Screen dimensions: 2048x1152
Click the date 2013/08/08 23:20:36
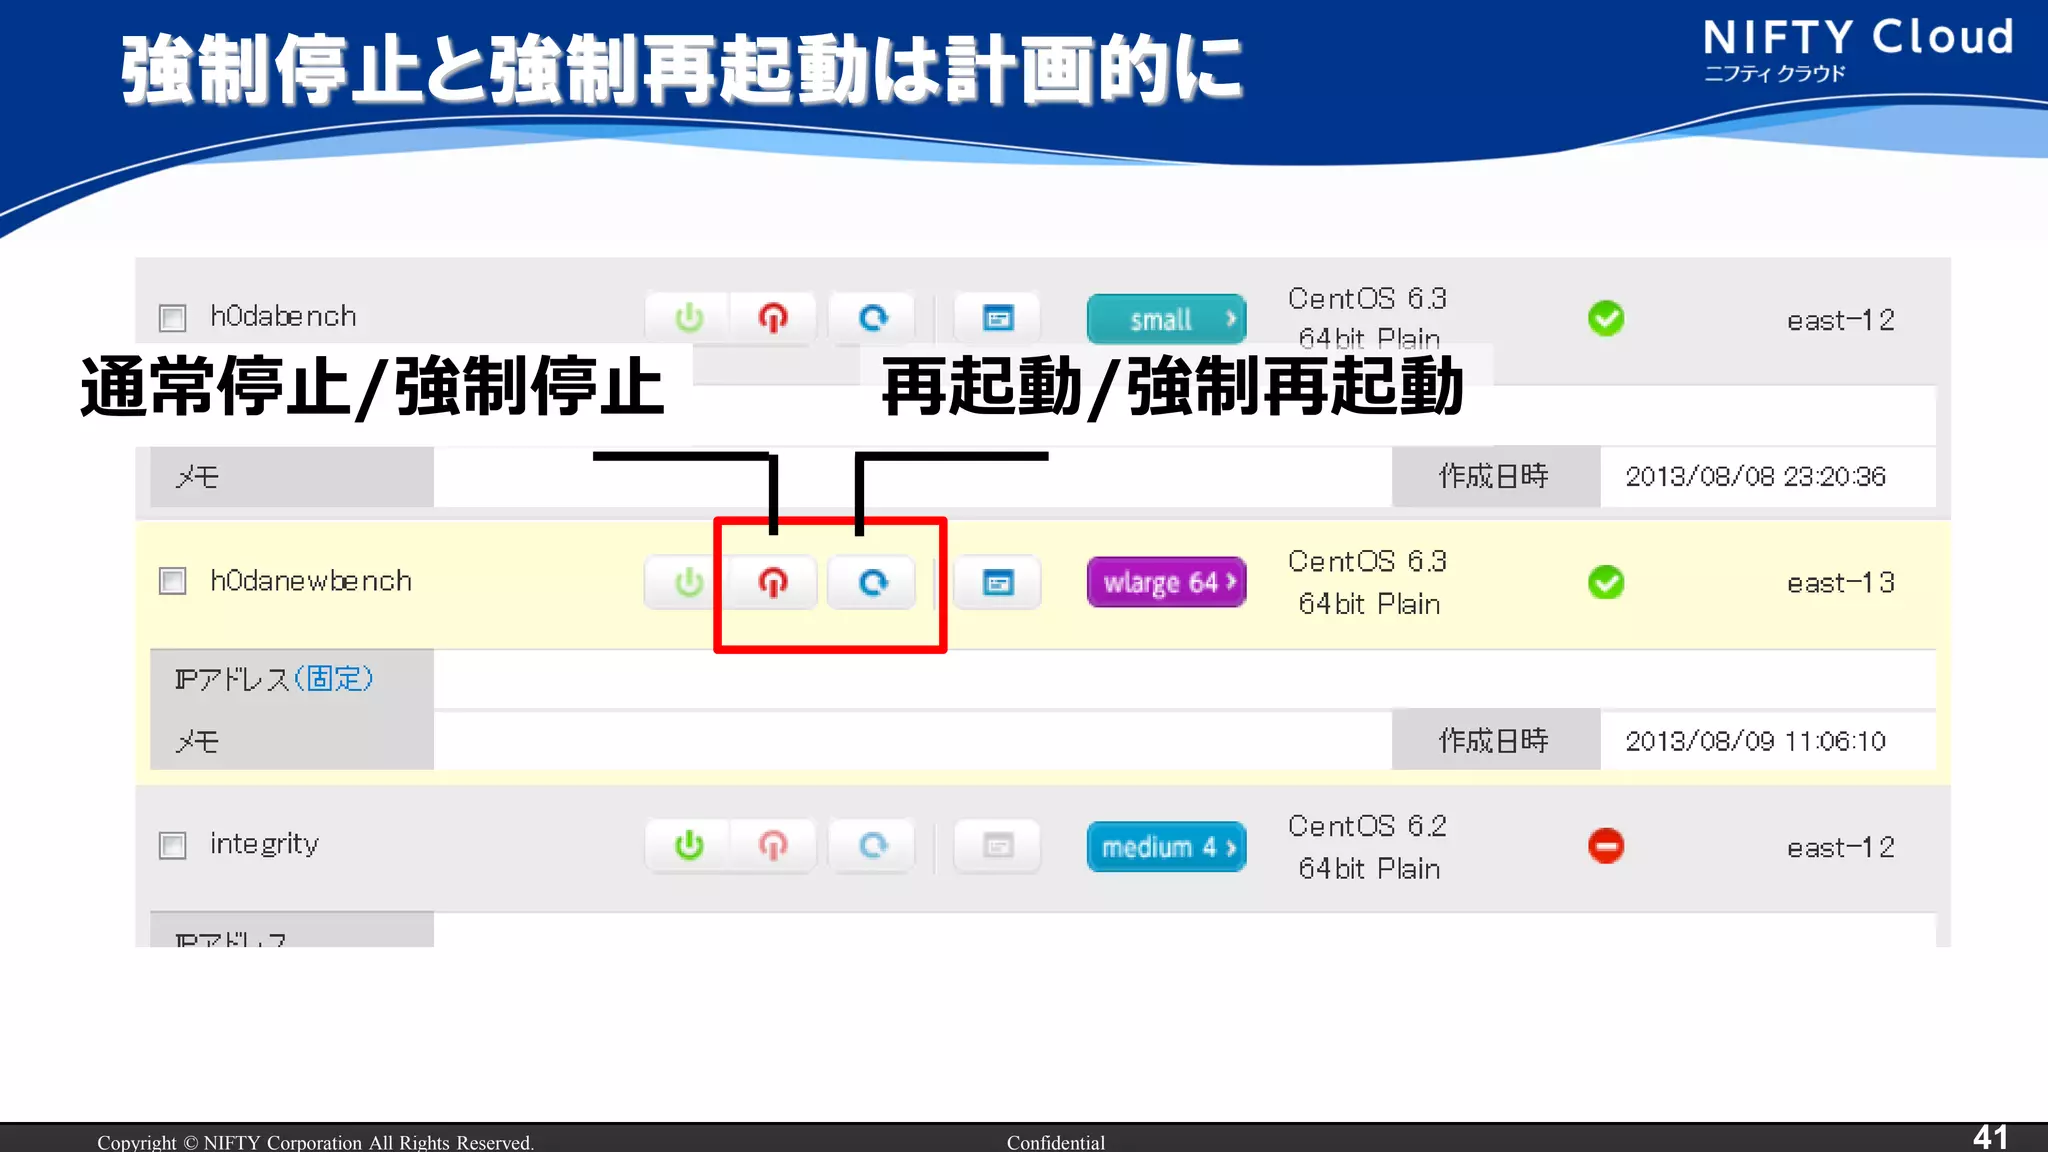coord(1756,476)
